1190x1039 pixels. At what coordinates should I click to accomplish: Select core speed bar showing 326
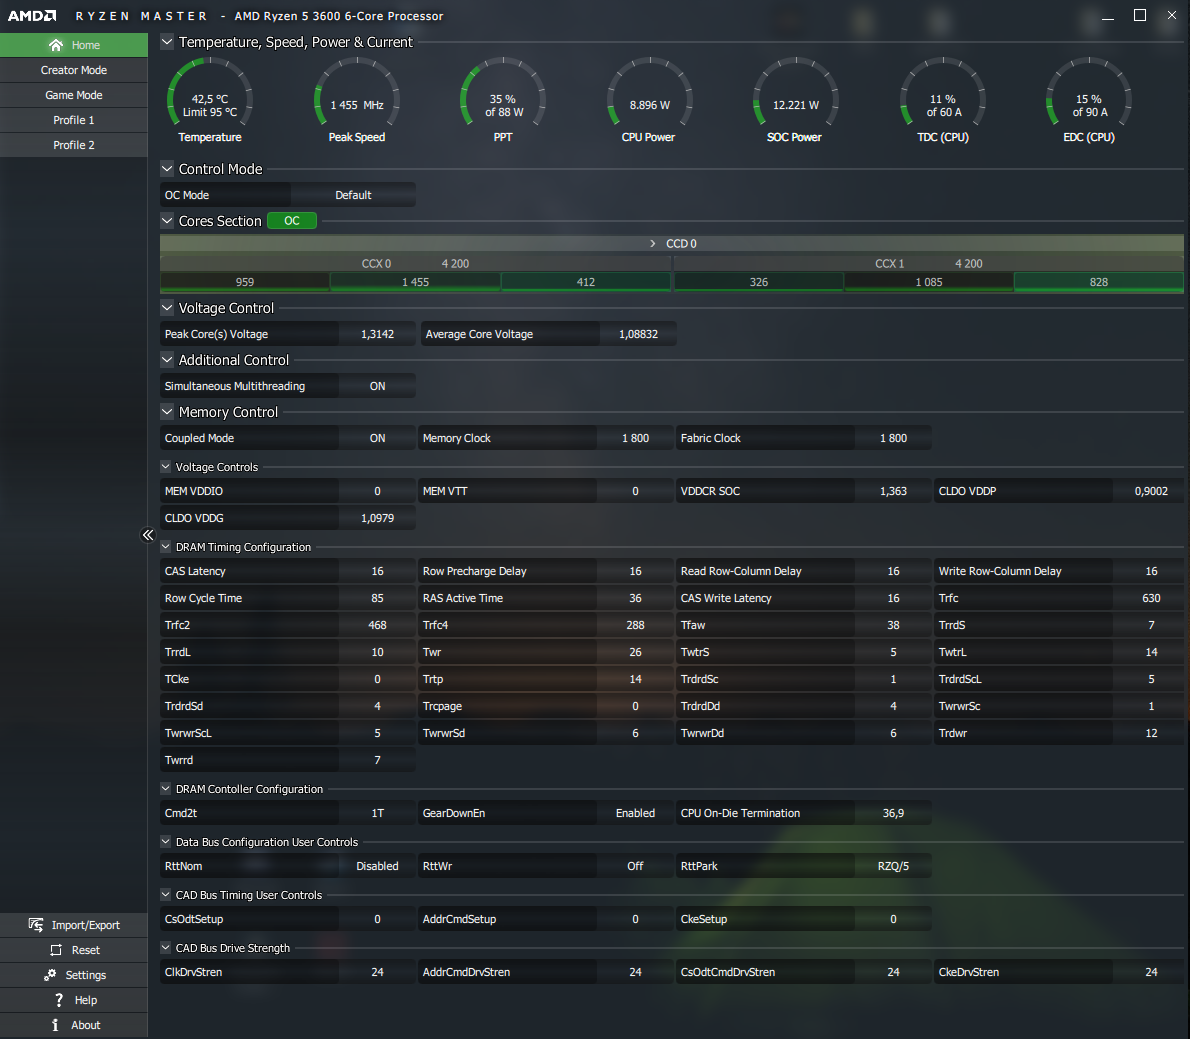click(x=759, y=282)
